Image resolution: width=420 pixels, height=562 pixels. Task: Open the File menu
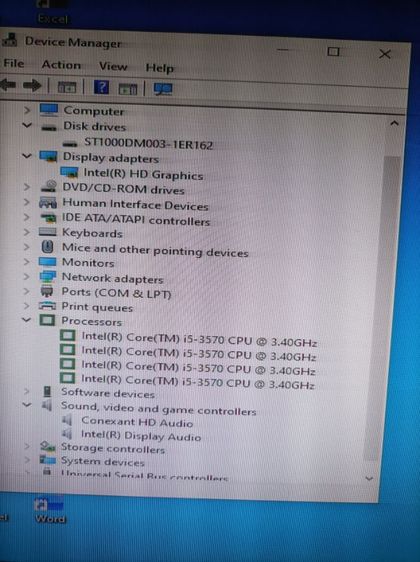pyautogui.click(x=14, y=63)
